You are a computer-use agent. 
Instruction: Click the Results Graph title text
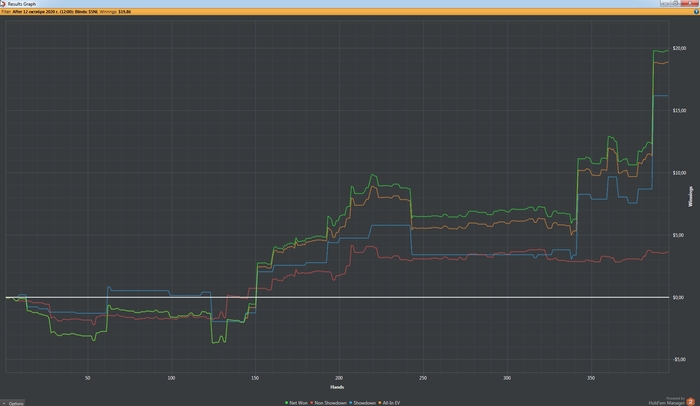point(22,4)
